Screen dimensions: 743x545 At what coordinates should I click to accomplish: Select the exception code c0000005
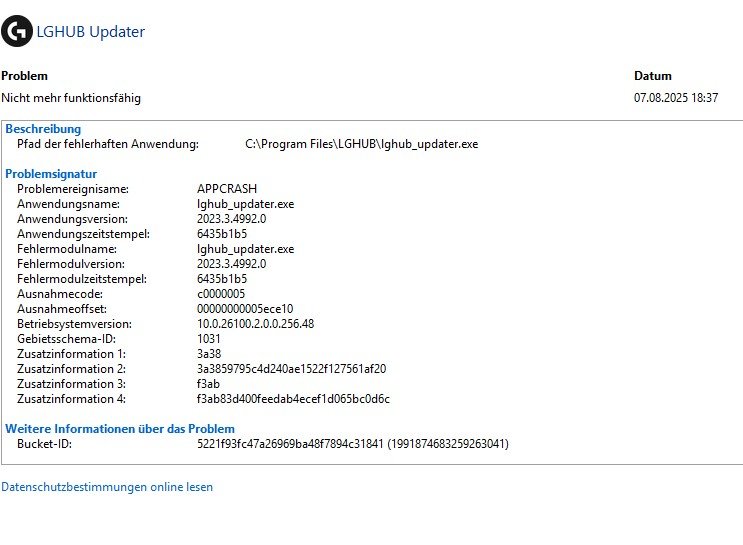pos(221,294)
